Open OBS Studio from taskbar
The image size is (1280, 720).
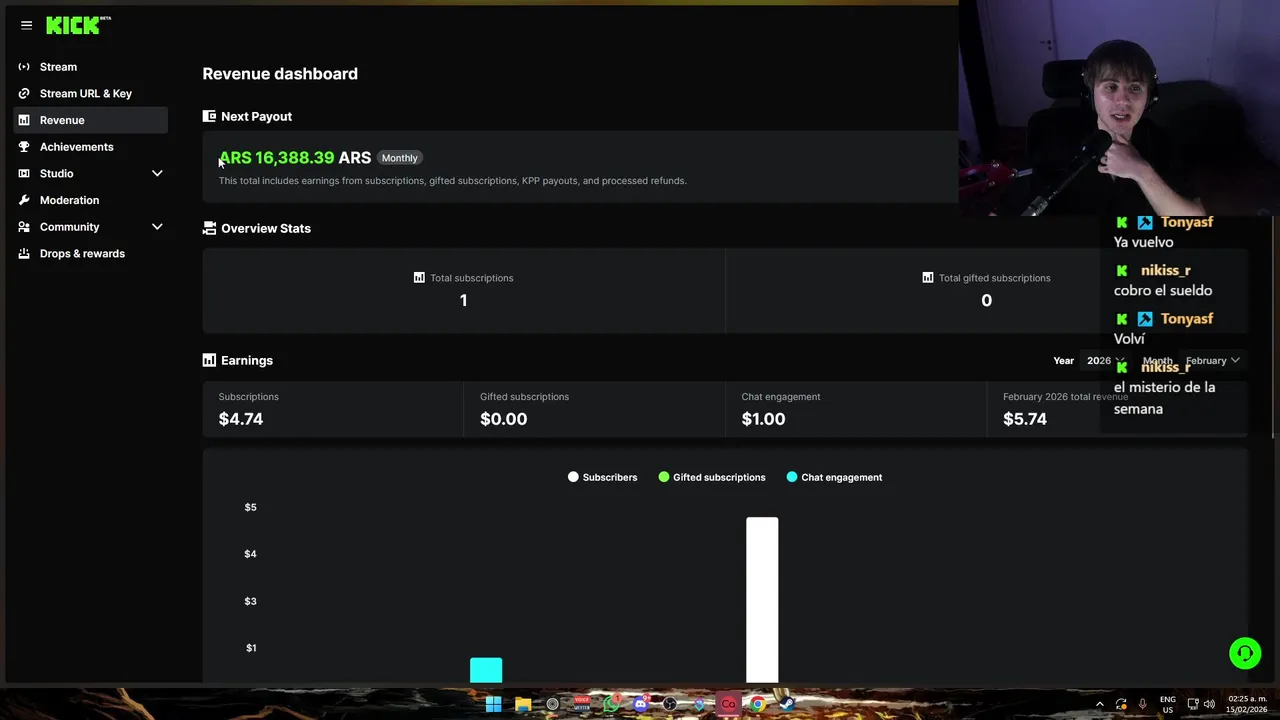tap(670, 704)
